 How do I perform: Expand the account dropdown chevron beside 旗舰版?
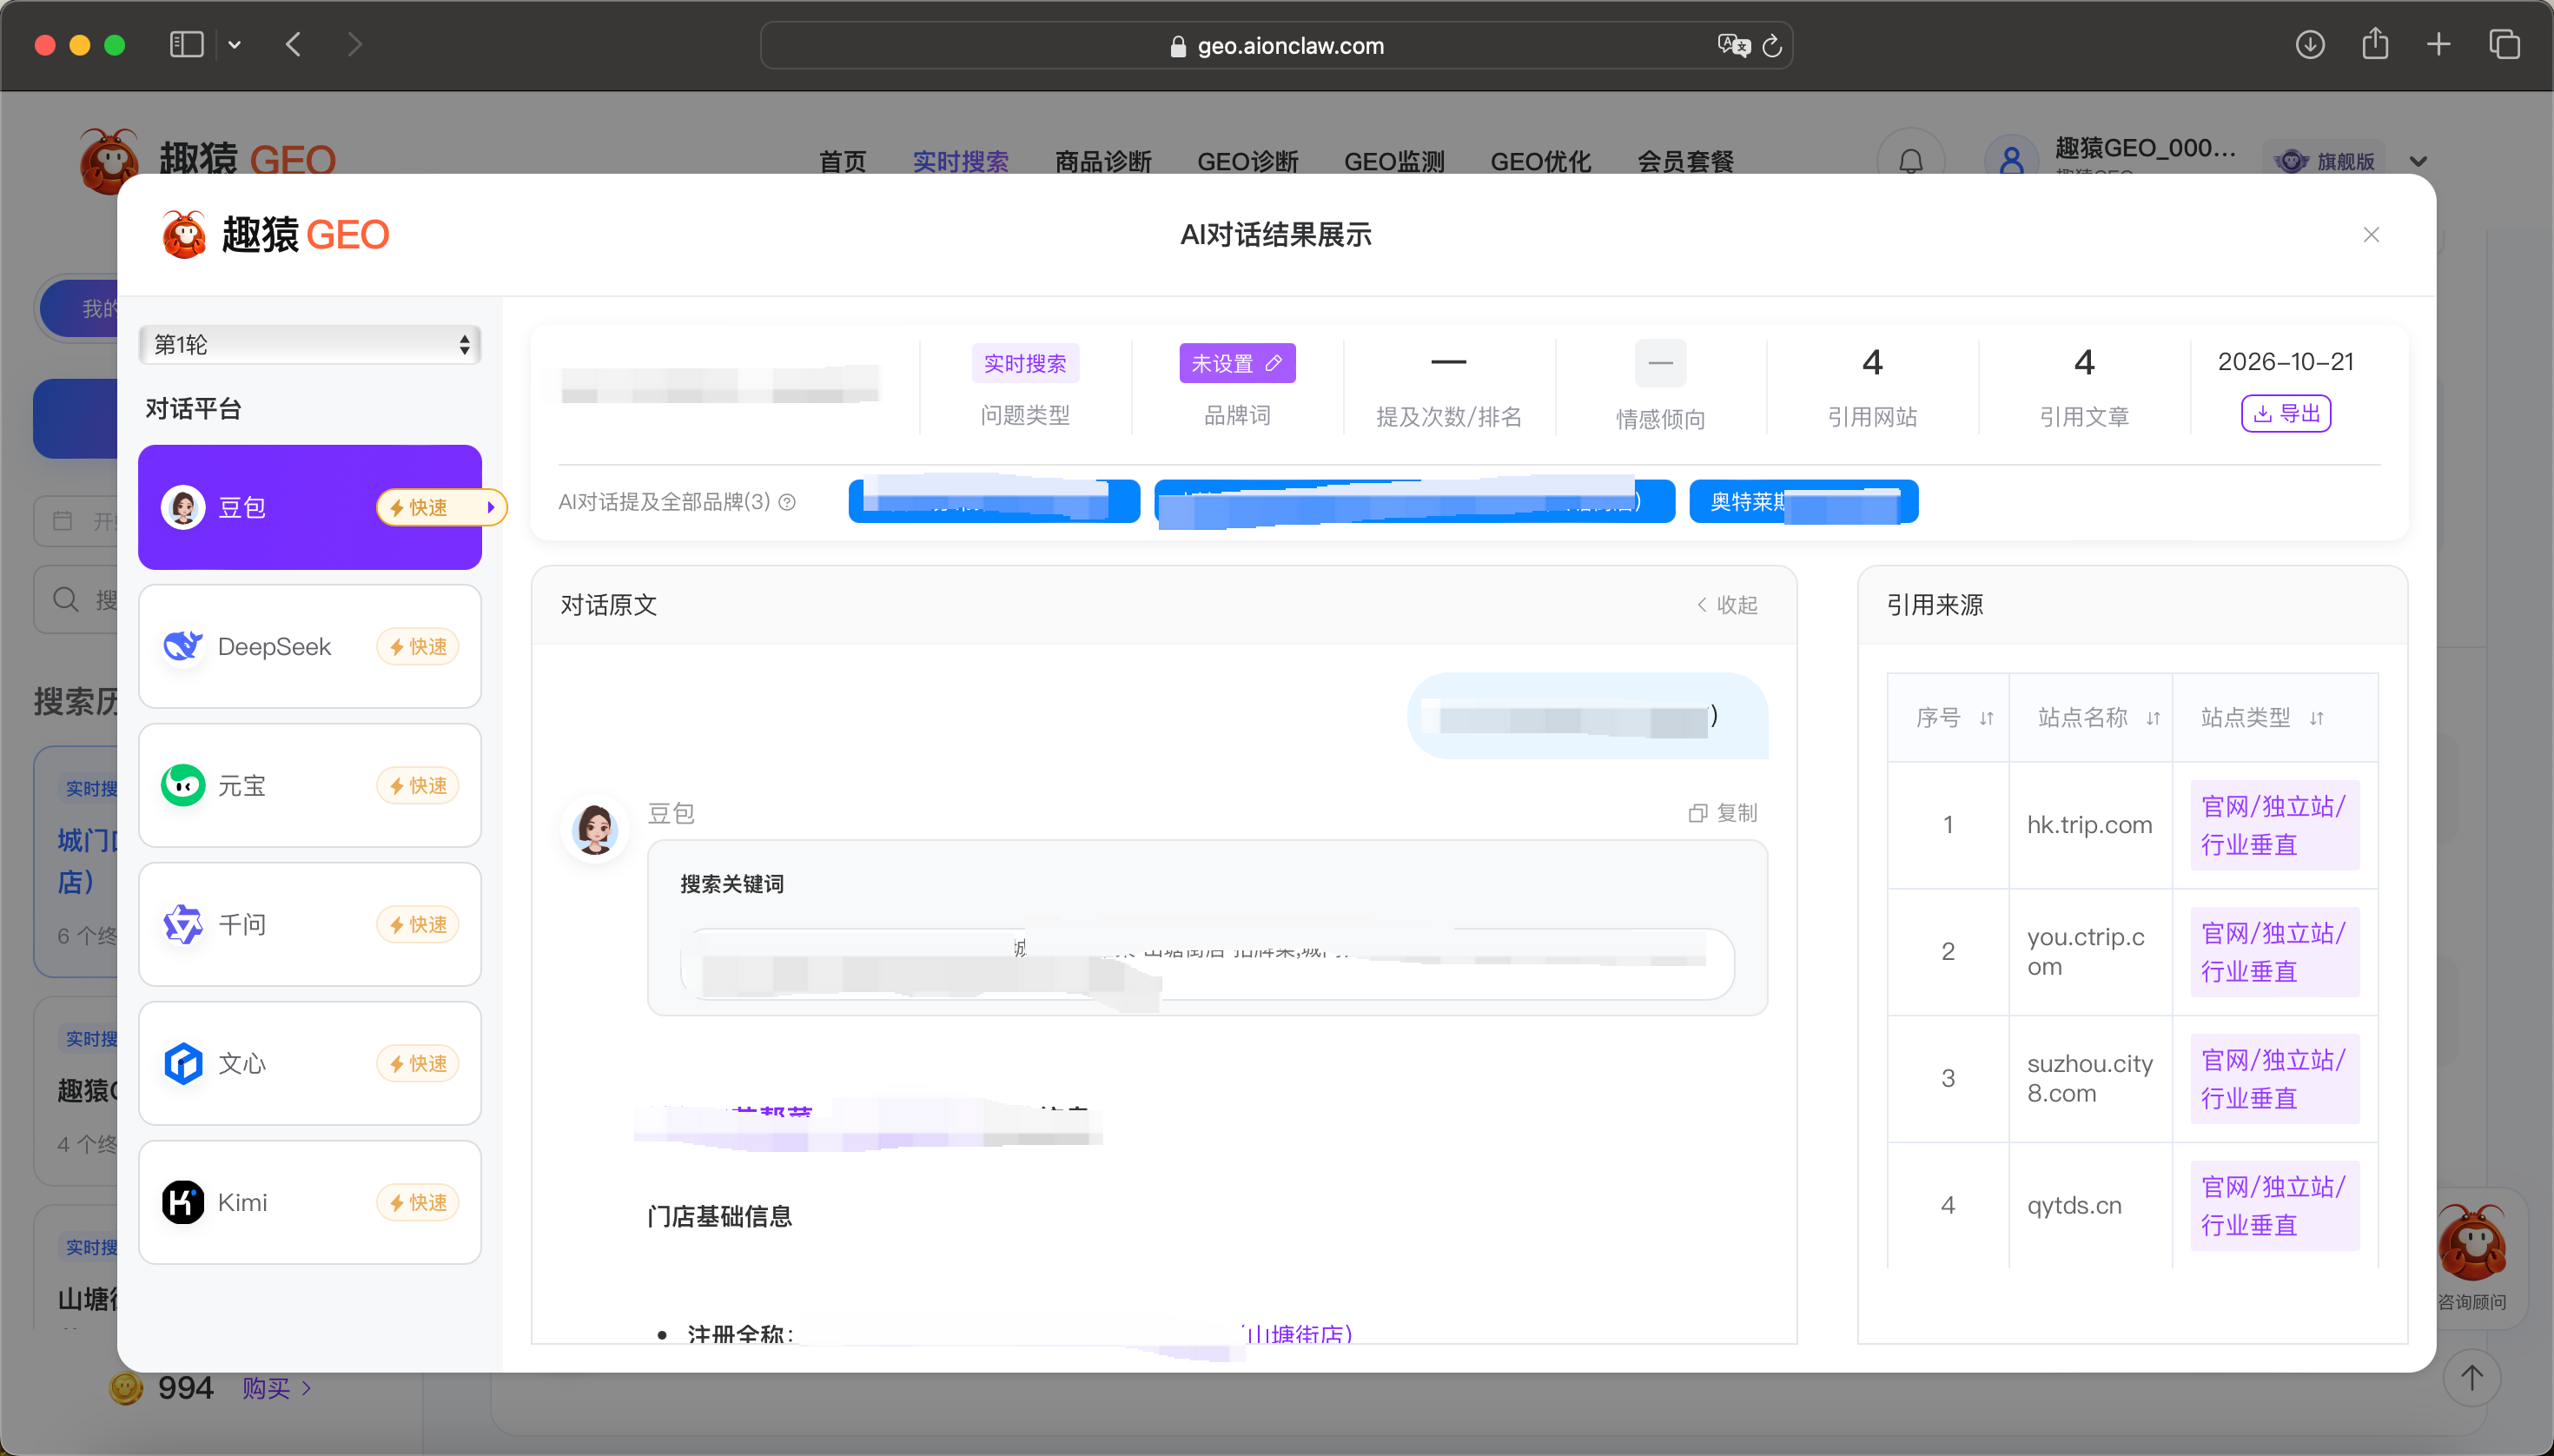tap(2418, 161)
